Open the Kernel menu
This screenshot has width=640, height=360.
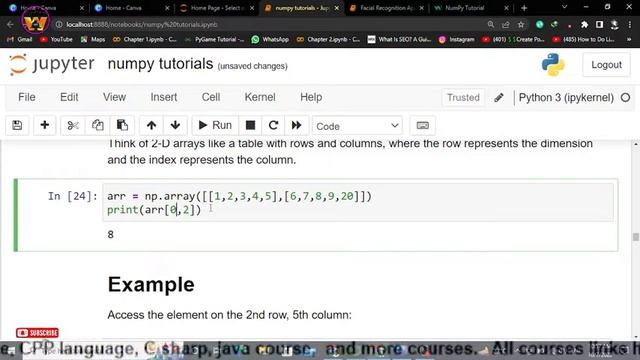pos(260,97)
